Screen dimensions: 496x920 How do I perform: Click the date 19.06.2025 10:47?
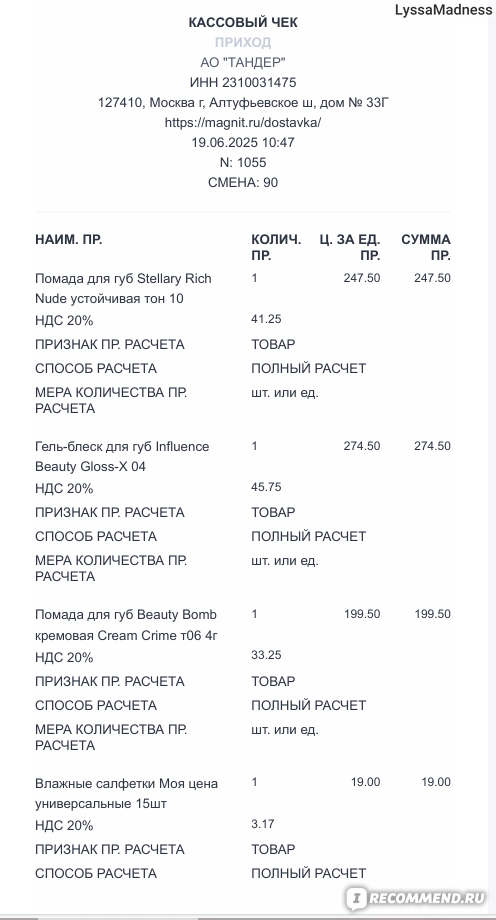click(243, 143)
